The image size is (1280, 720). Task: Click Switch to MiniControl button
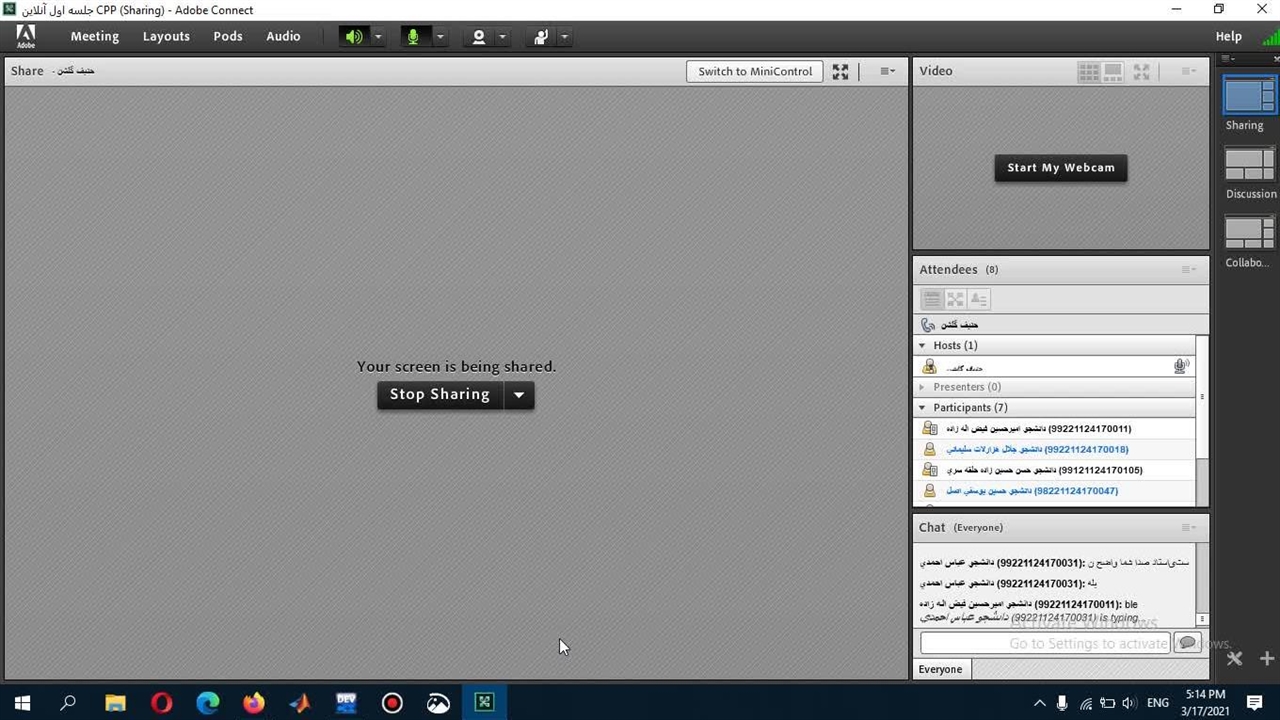click(x=754, y=71)
